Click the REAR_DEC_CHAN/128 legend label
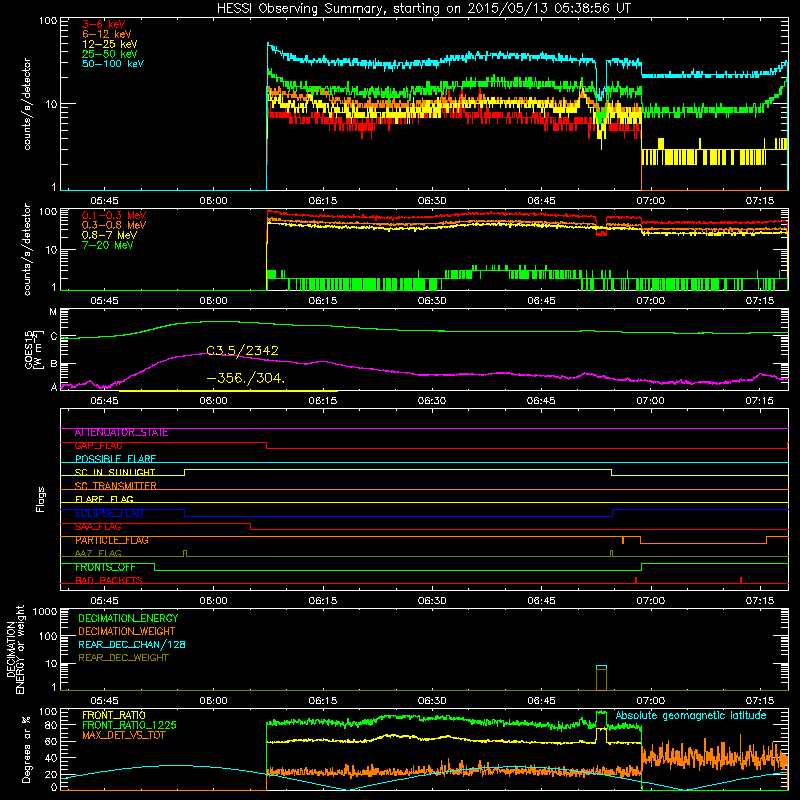Viewport: 800px width, 800px height. pyautogui.click(x=132, y=644)
